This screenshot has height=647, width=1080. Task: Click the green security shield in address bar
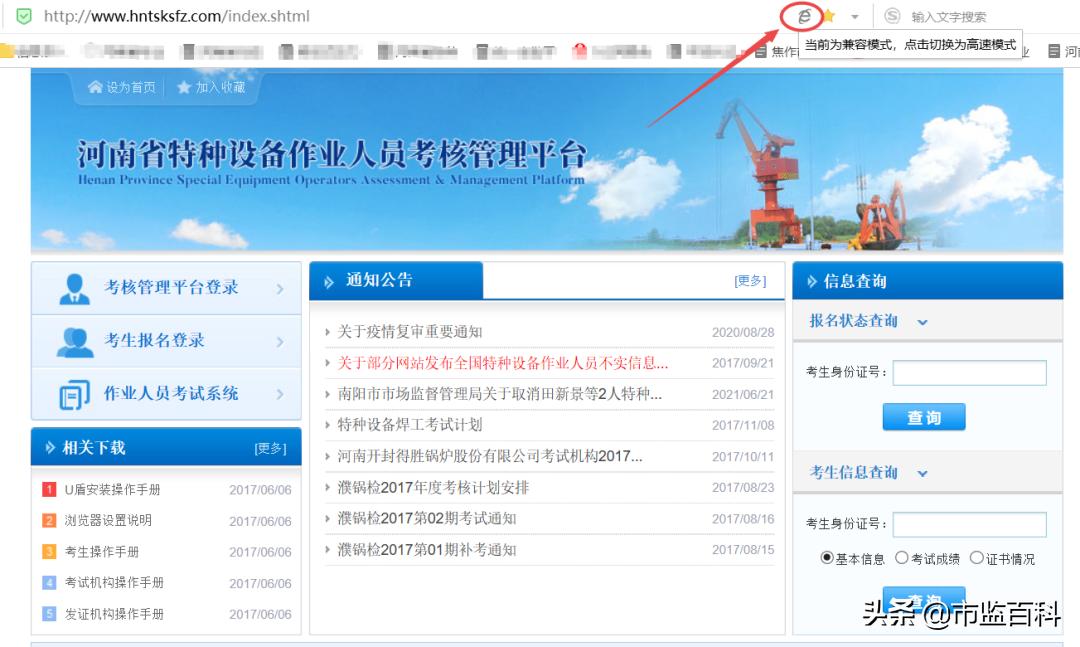click(x=23, y=16)
